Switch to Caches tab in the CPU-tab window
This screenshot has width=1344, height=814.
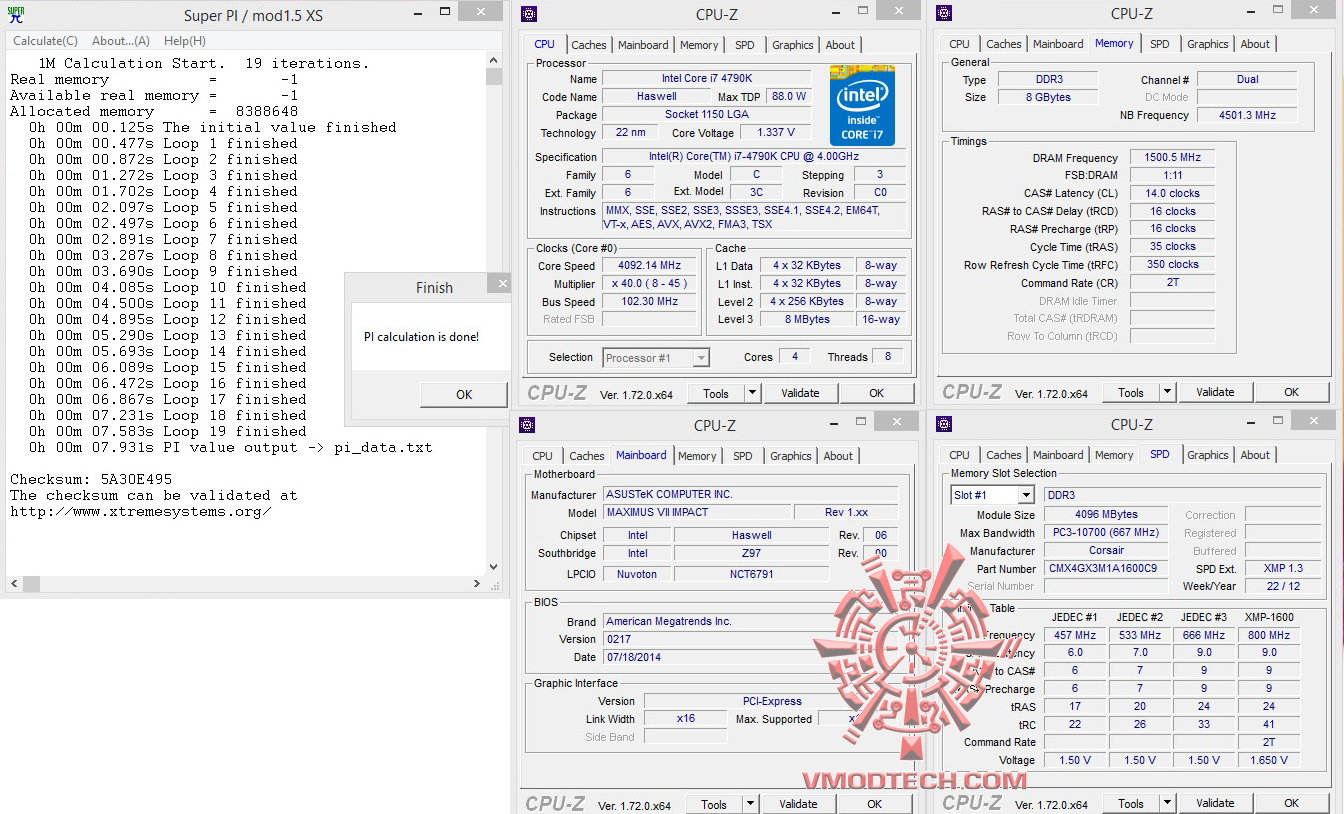[589, 45]
